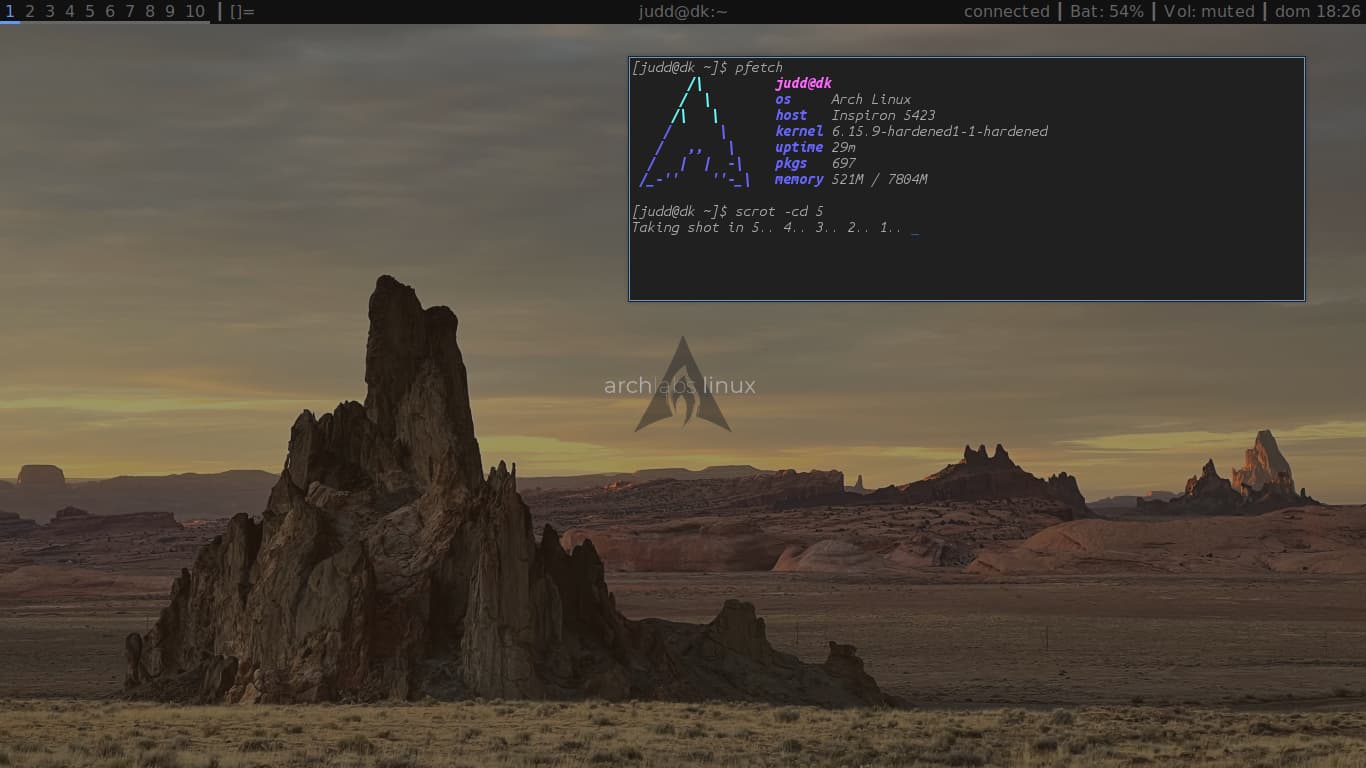Click the Bat: 54% battery status

[x=1107, y=12]
